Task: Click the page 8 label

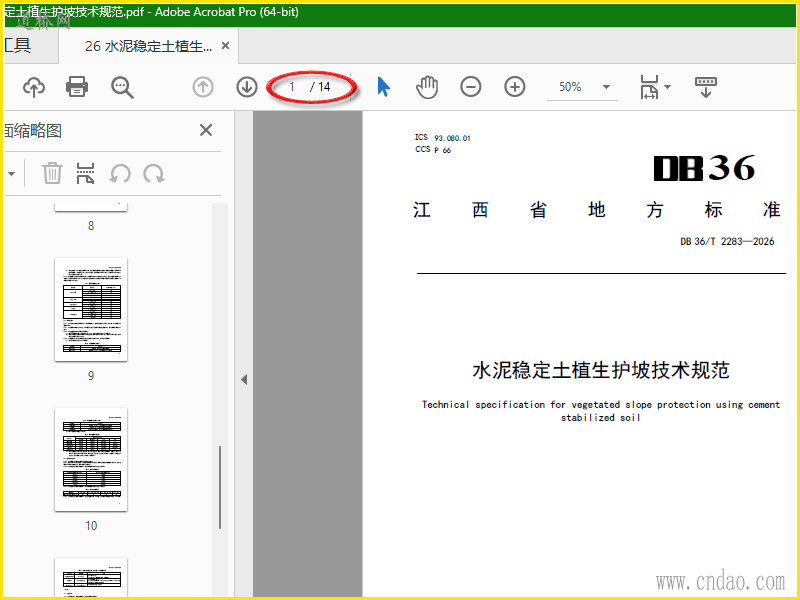Action: point(91,226)
